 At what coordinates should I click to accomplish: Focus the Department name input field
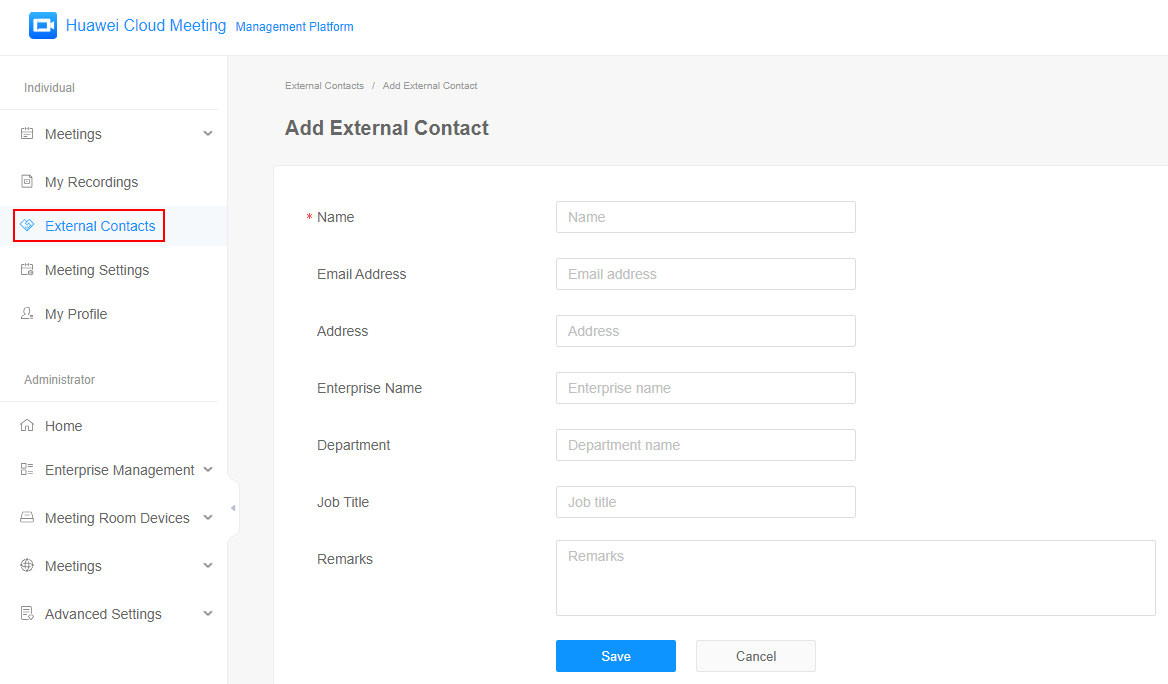click(705, 445)
